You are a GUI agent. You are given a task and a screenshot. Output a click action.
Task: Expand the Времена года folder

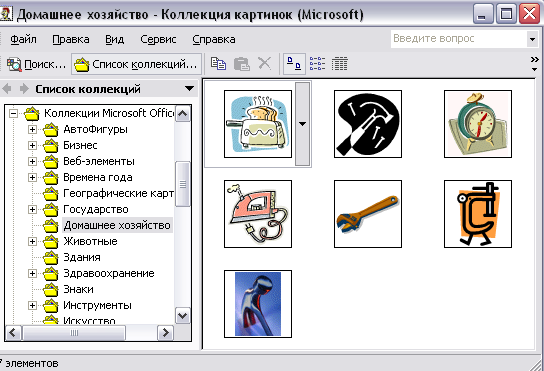32,177
